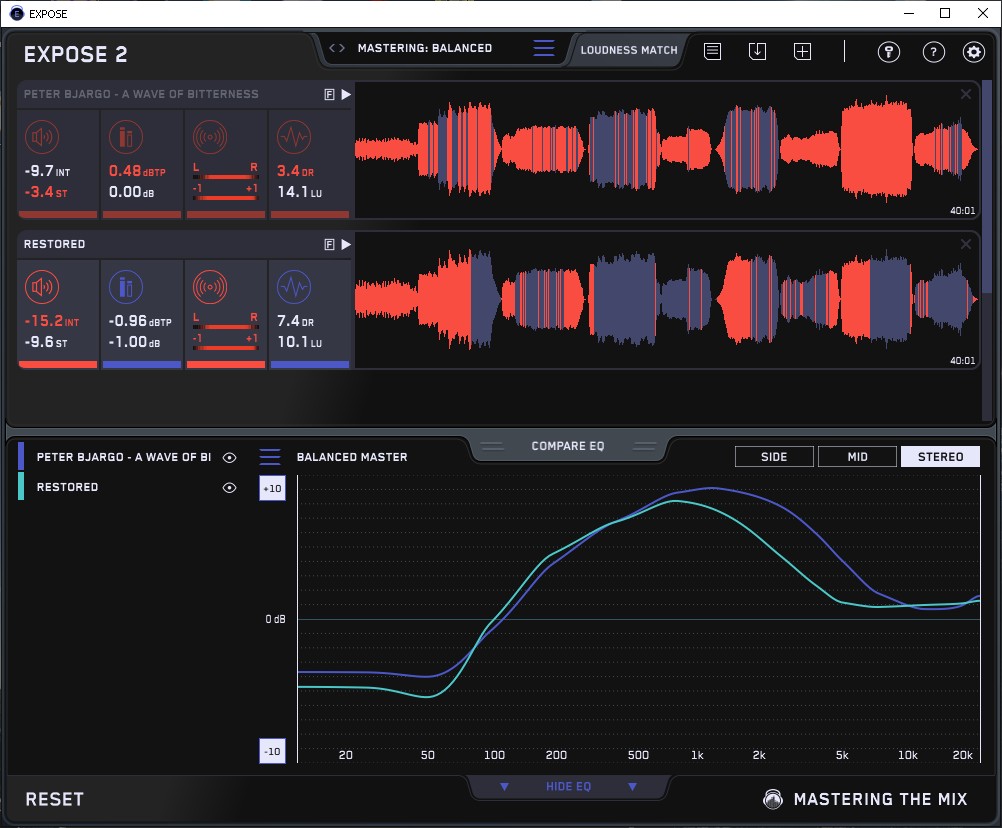Click the add track plus icon

click(x=802, y=52)
